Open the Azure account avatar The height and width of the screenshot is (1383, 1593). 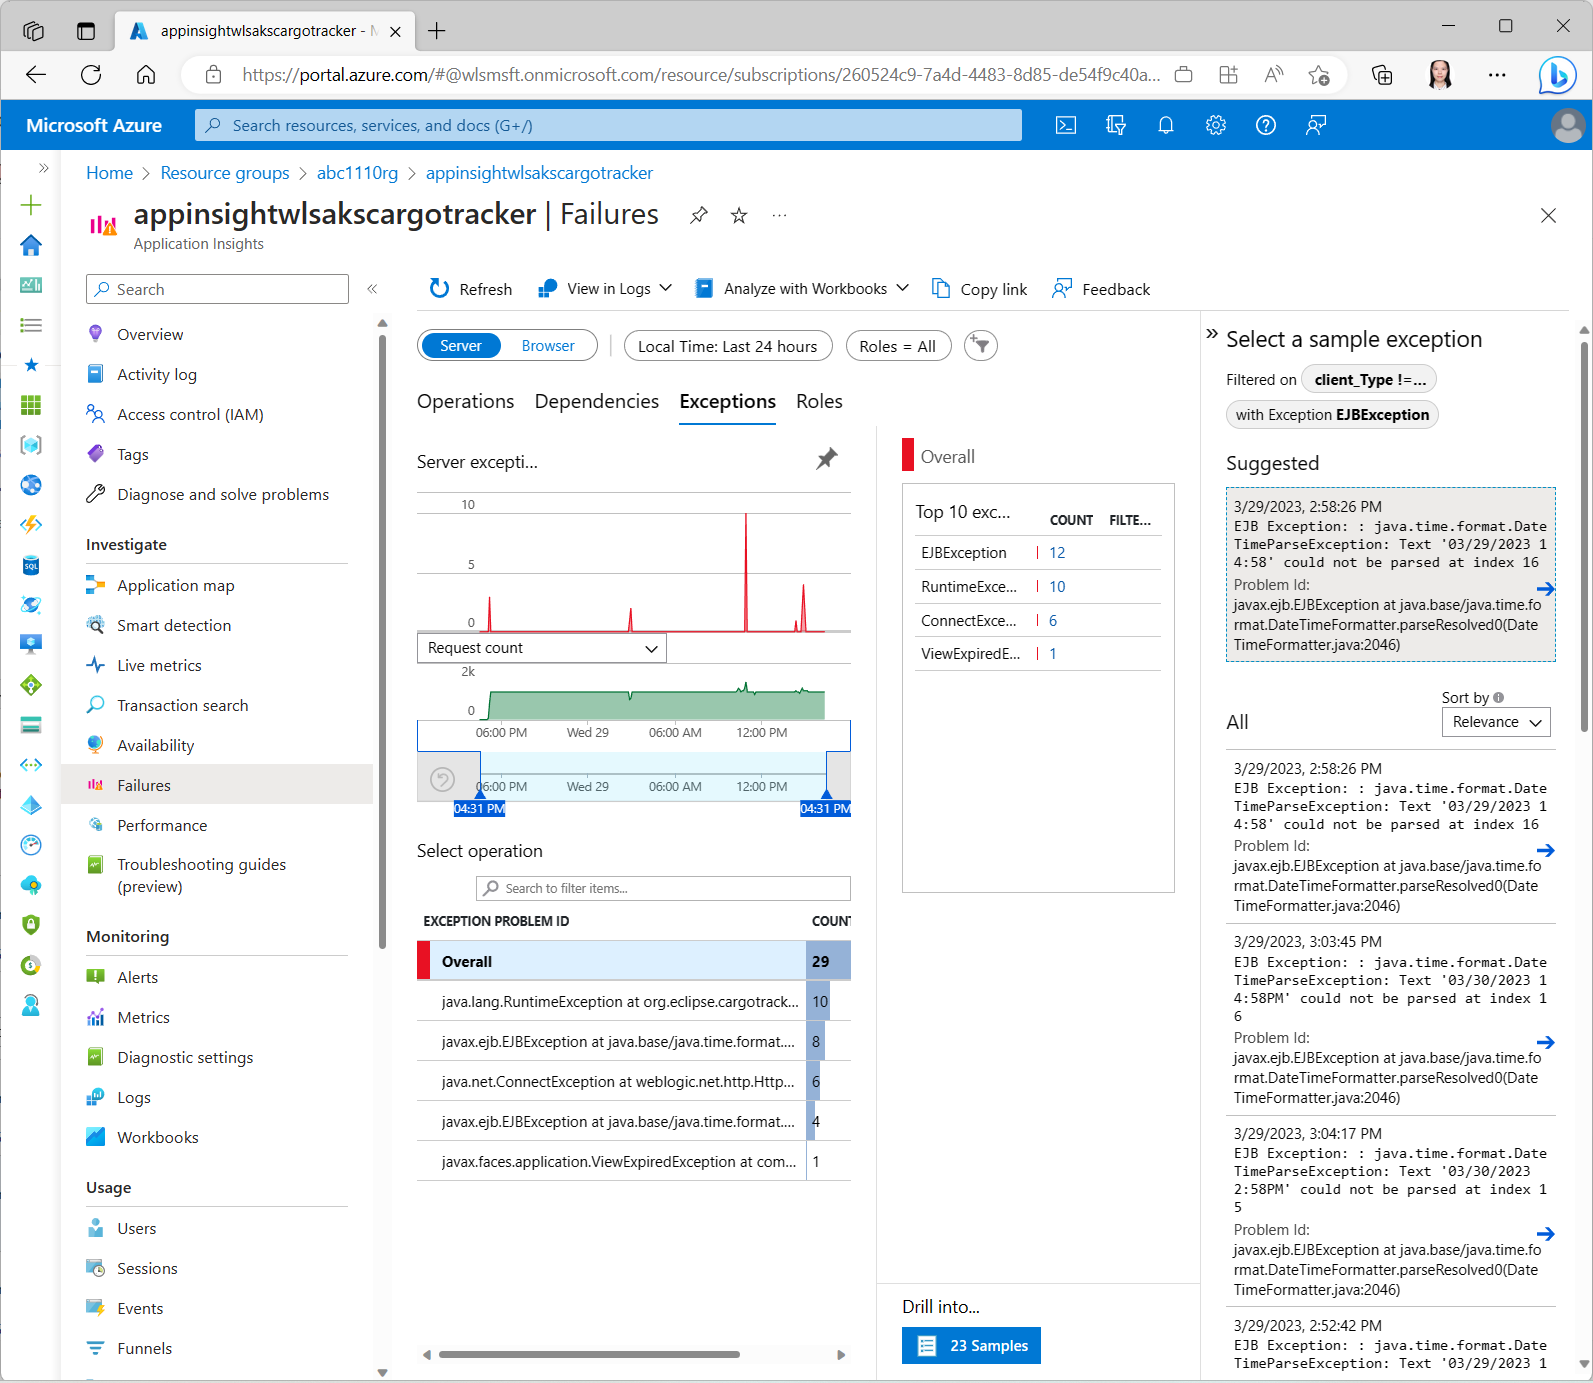pyautogui.click(x=1567, y=126)
